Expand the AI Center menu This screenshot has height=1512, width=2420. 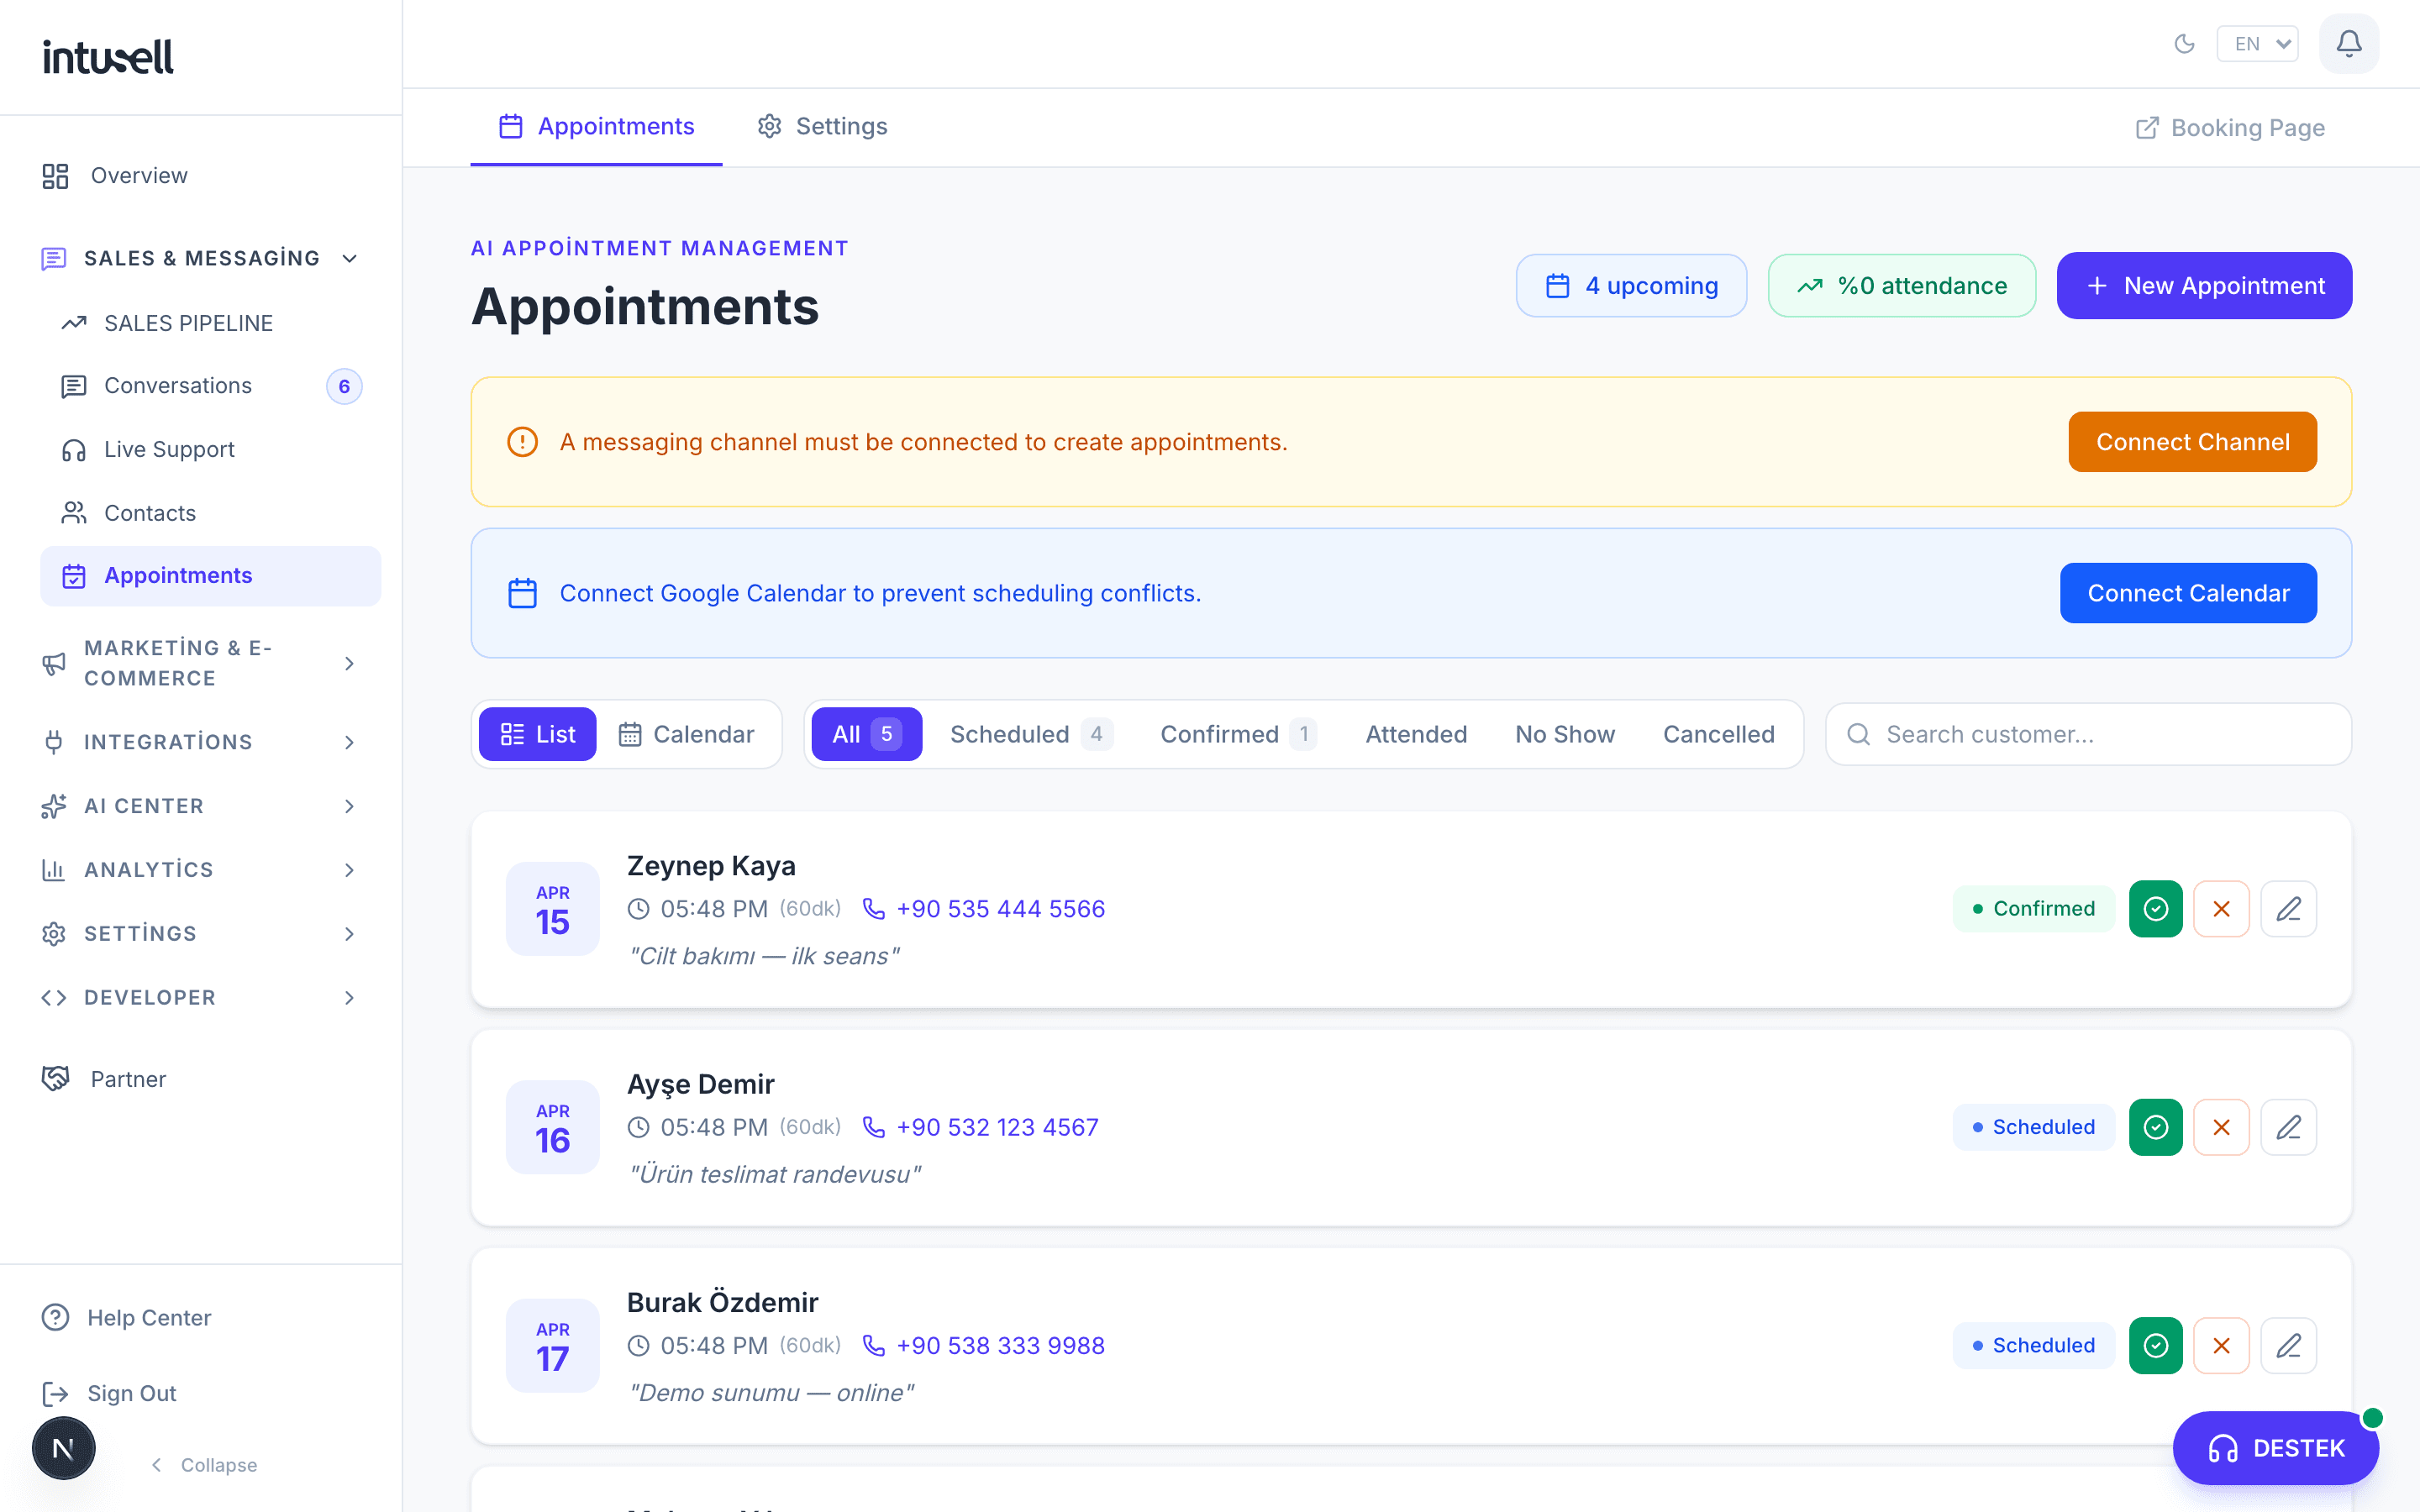point(200,806)
